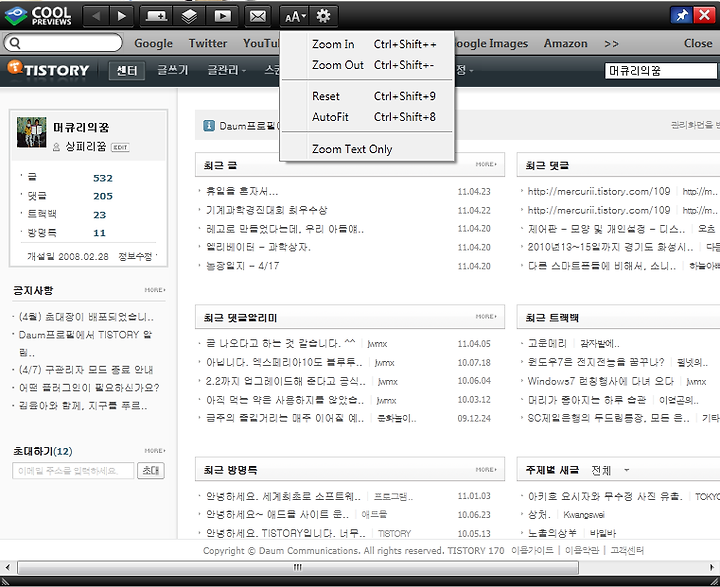Screen dimensions: 720x587
Task: Open the text size aA dropdown
Action: pyautogui.click(x=294, y=17)
